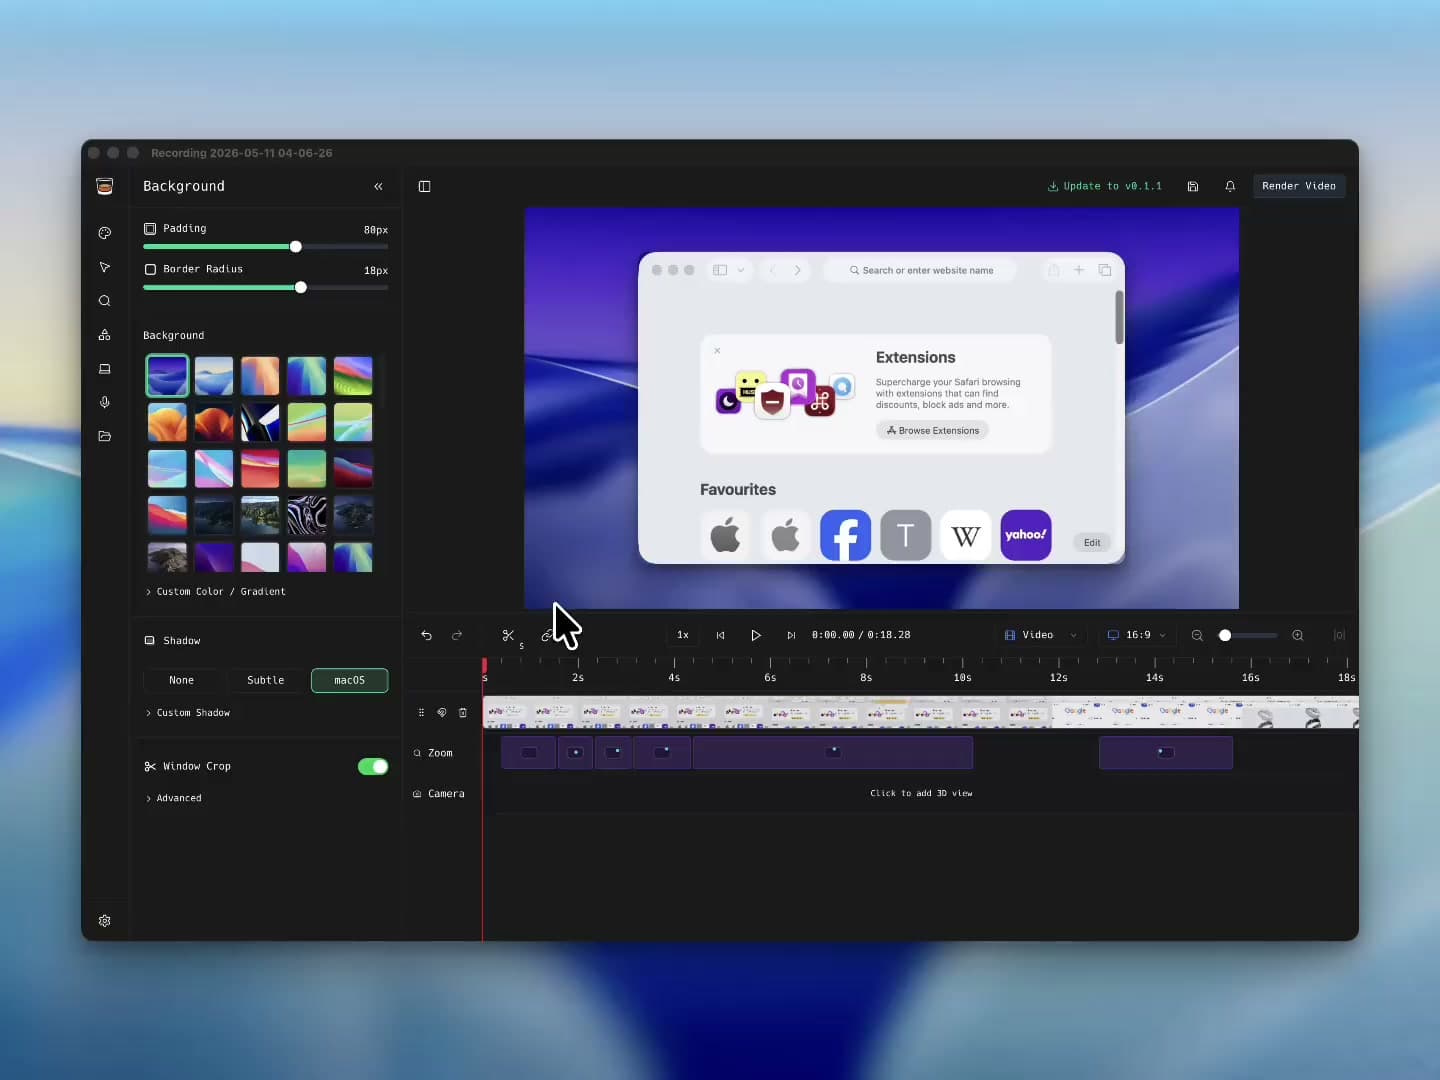Change playback speed 1x button
Screen dimensions: 1440x1080
[x=683, y=635]
